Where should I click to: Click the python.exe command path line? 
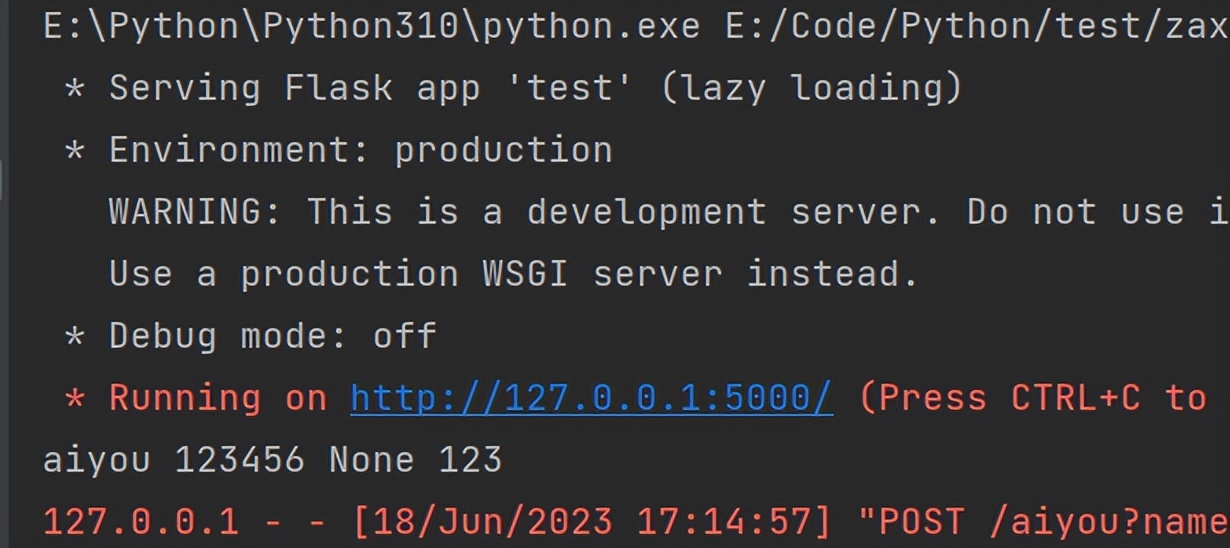[370, 26]
